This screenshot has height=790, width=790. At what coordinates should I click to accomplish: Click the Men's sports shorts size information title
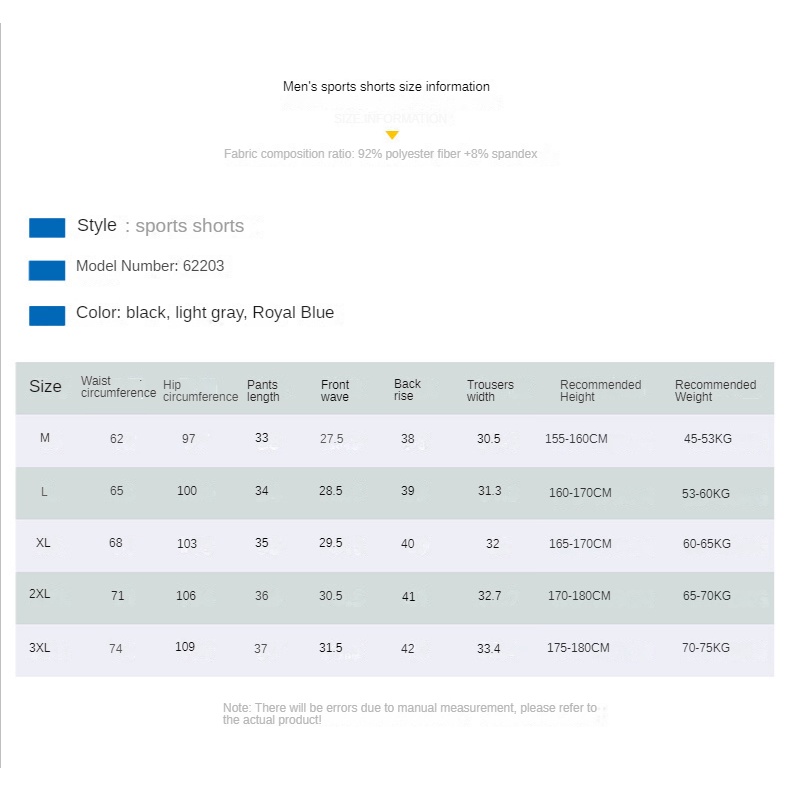[x=386, y=87]
